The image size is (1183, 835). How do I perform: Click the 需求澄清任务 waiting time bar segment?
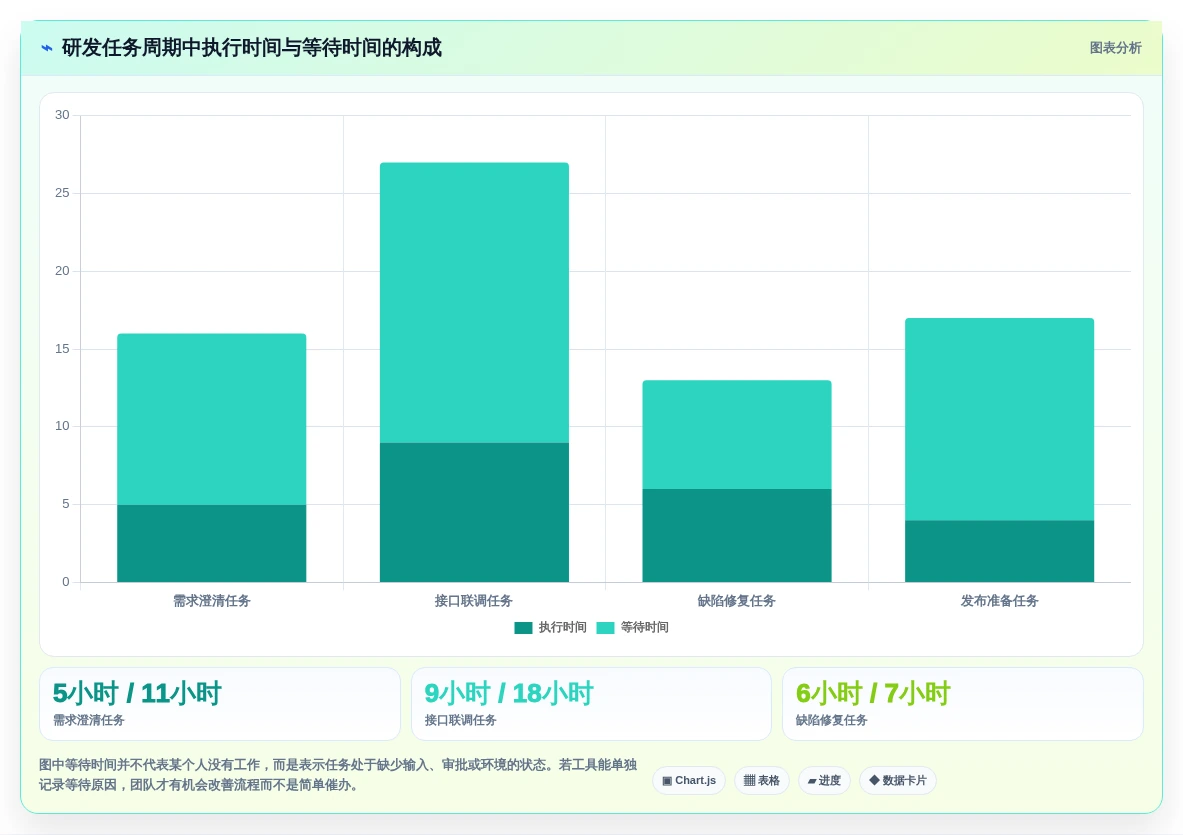211,419
